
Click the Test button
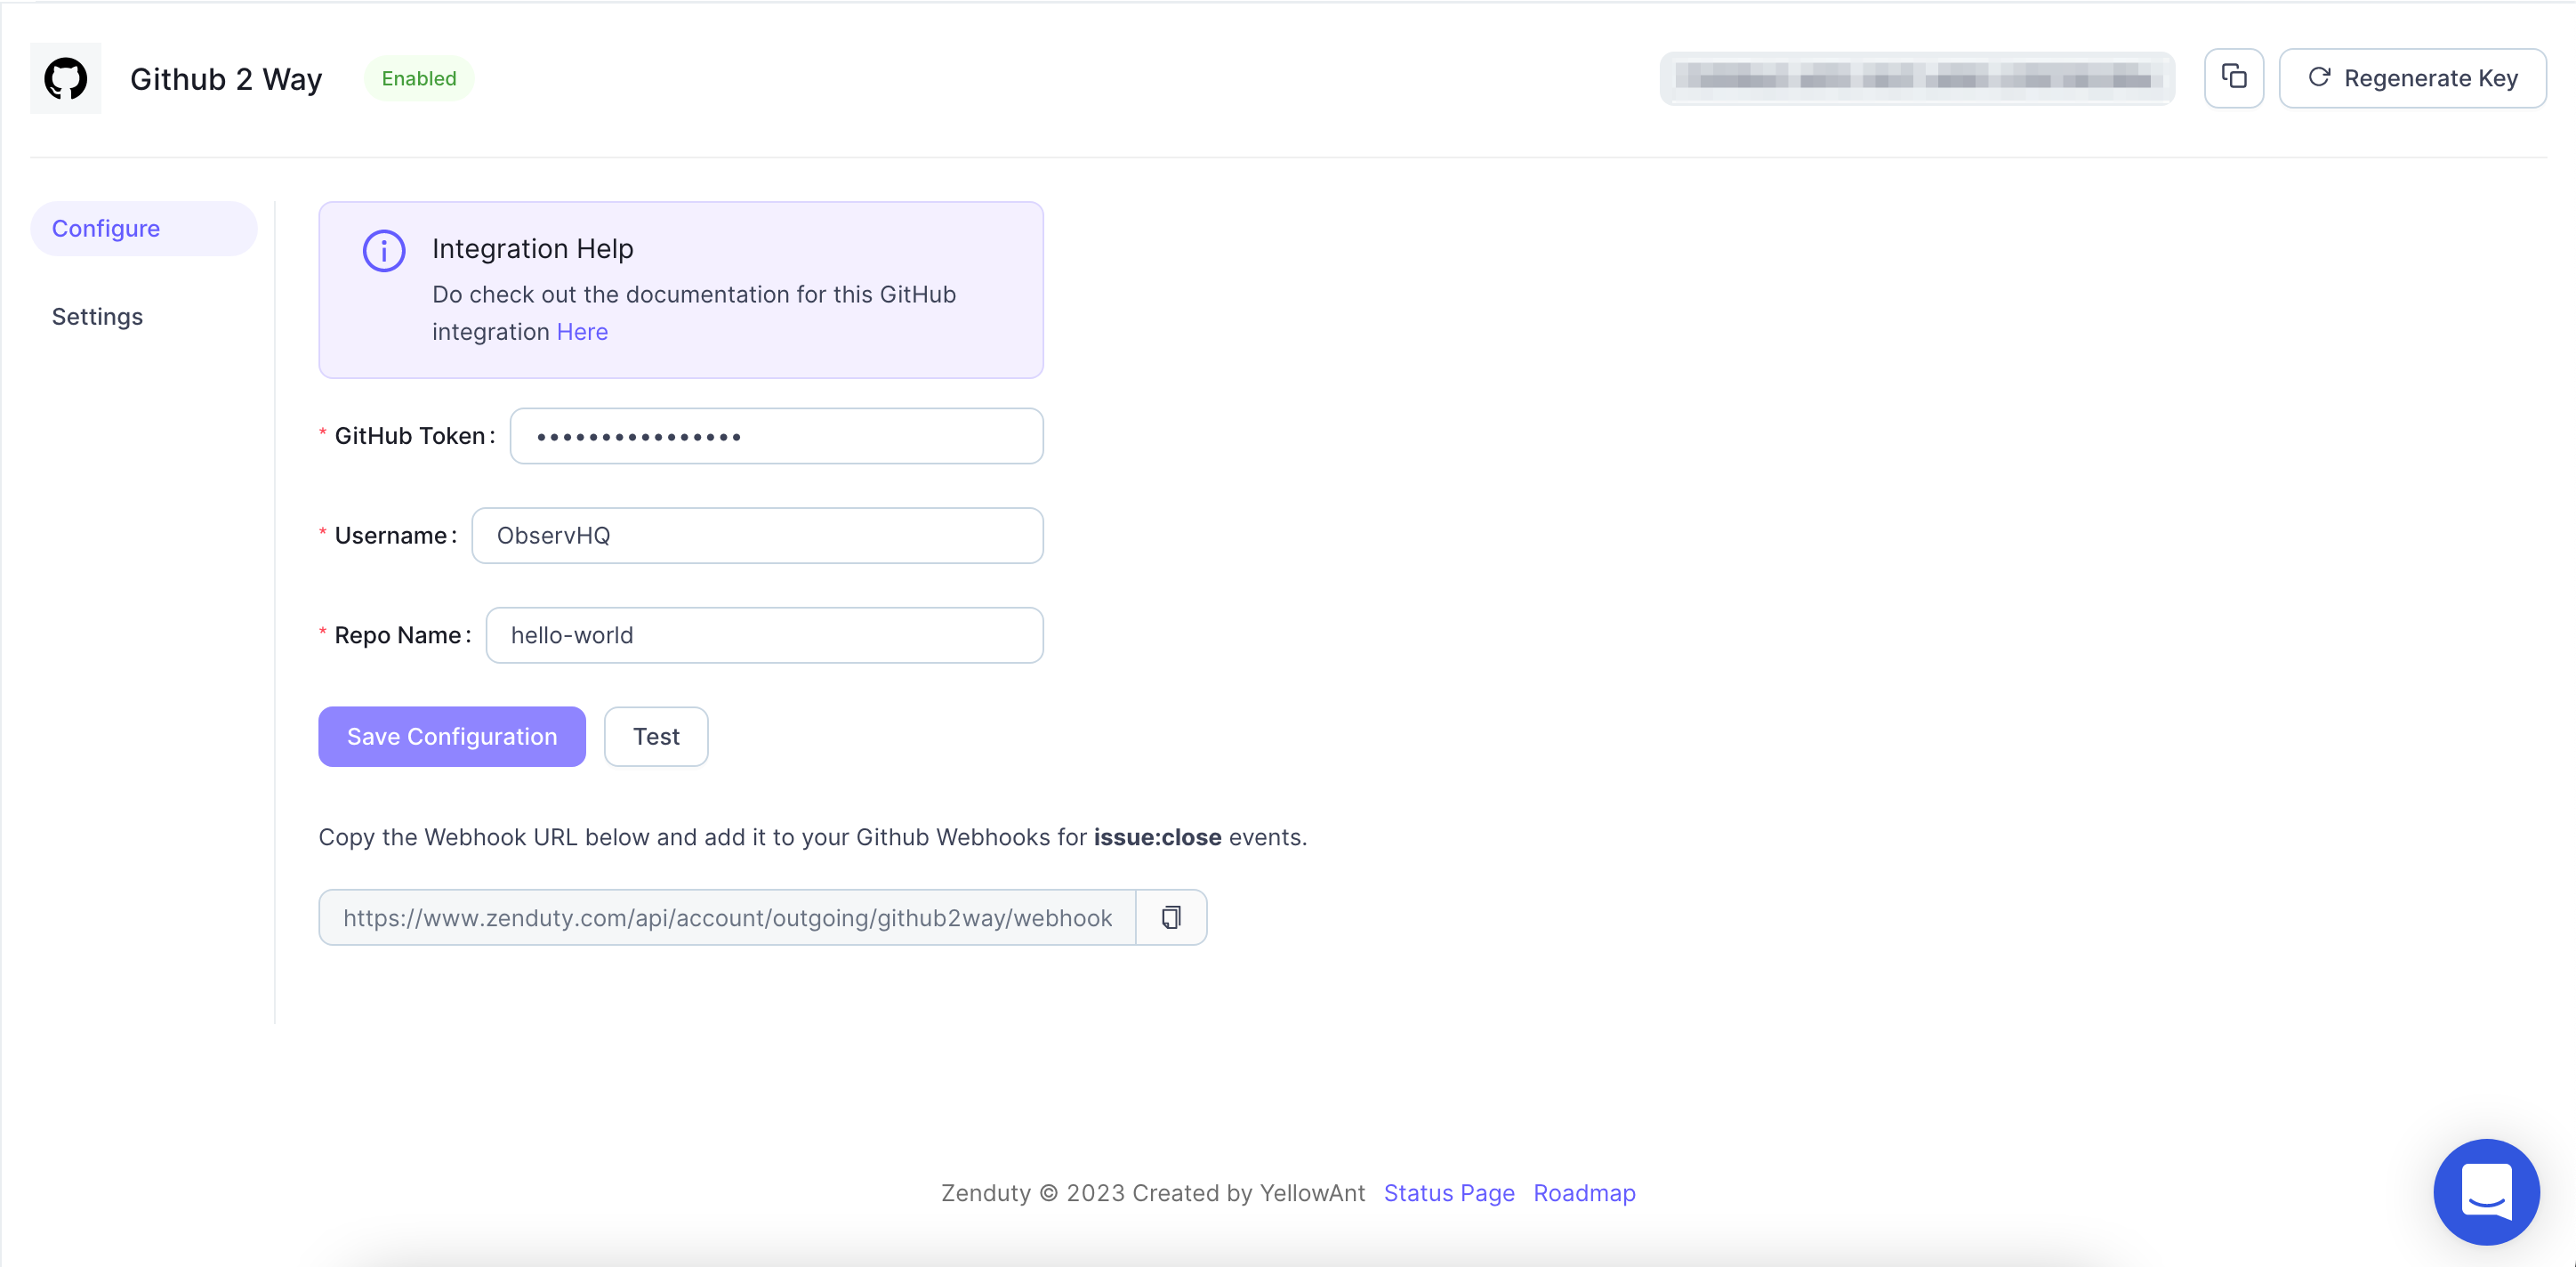click(x=655, y=737)
